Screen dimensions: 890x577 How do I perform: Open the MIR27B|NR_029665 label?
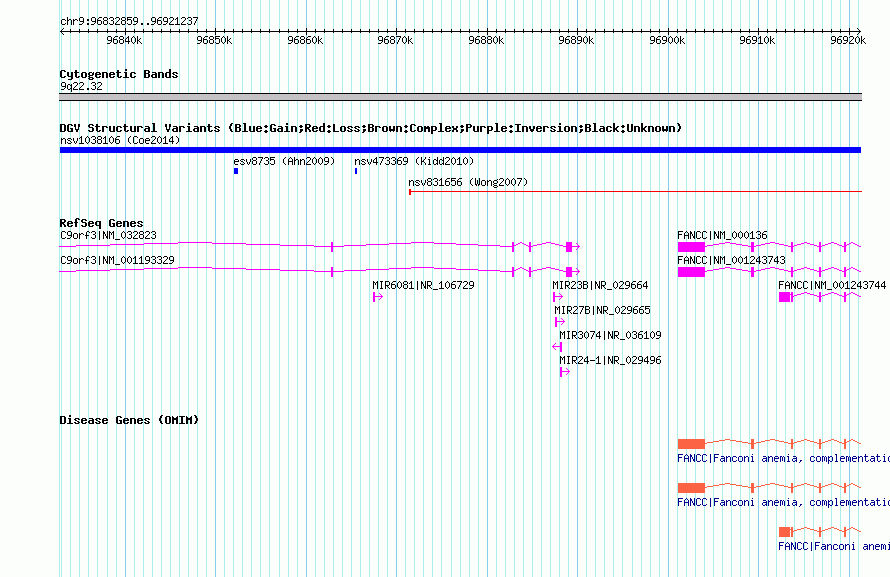point(602,310)
